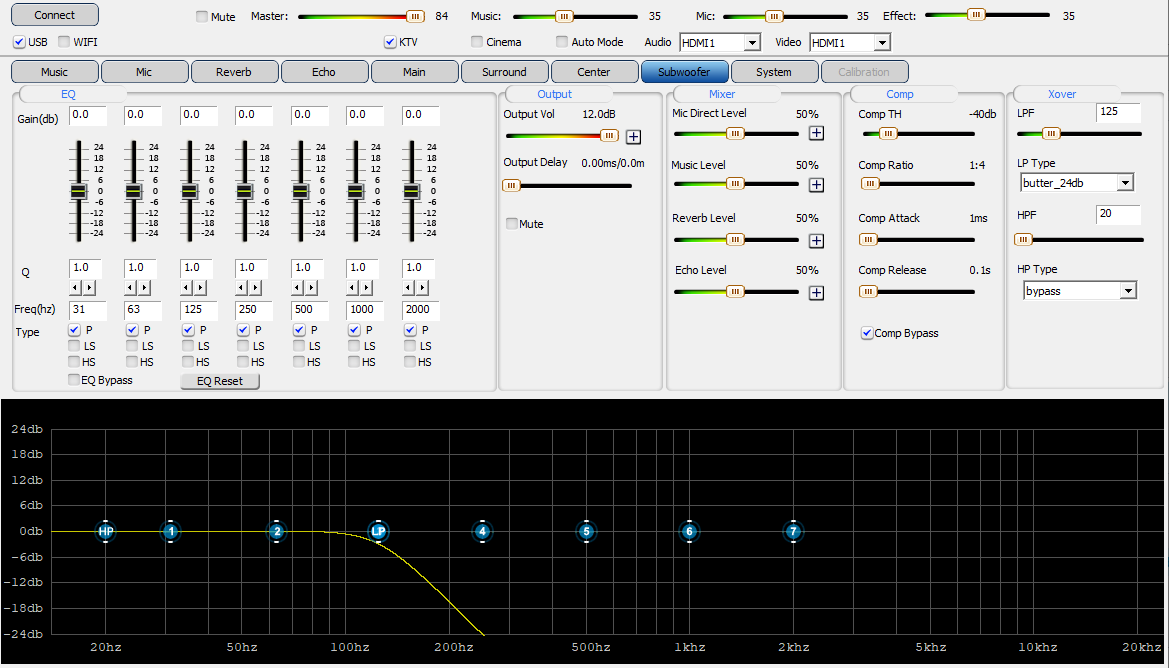Select EQ band 4 node on graph

coord(482,532)
